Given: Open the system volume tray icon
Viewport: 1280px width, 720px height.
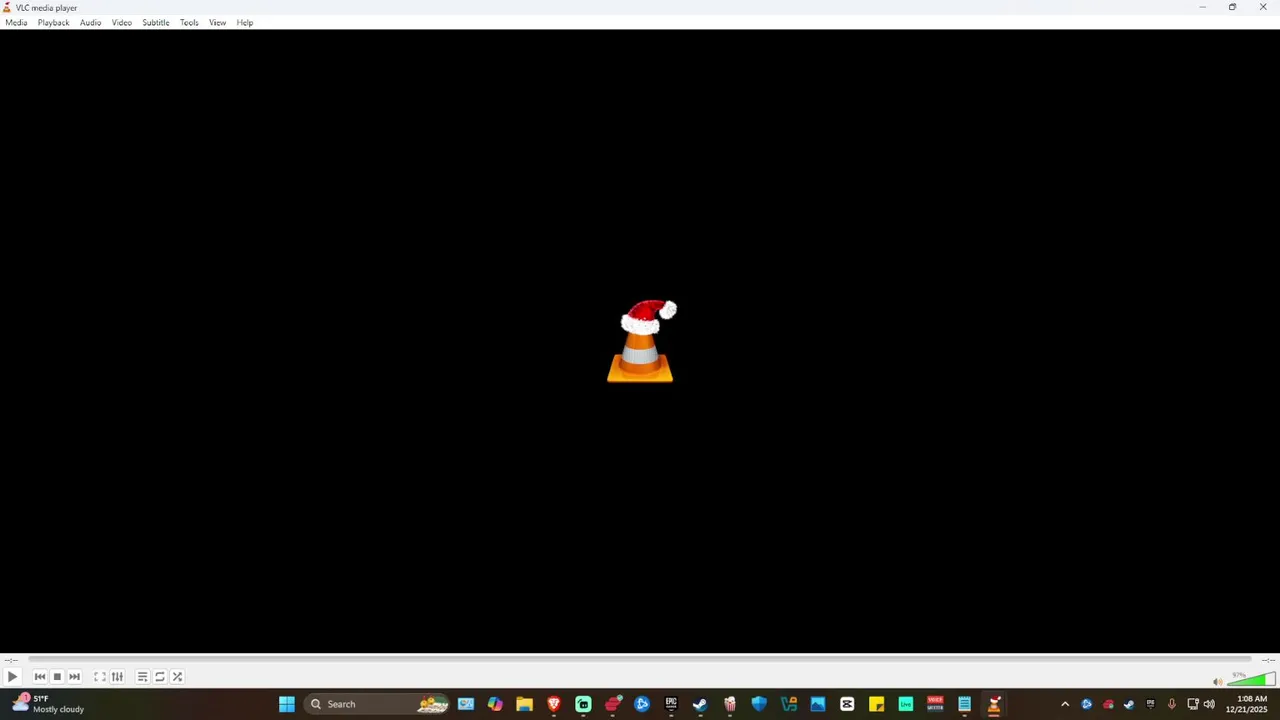Looking at the screenshot, I should coord(1209,704).
